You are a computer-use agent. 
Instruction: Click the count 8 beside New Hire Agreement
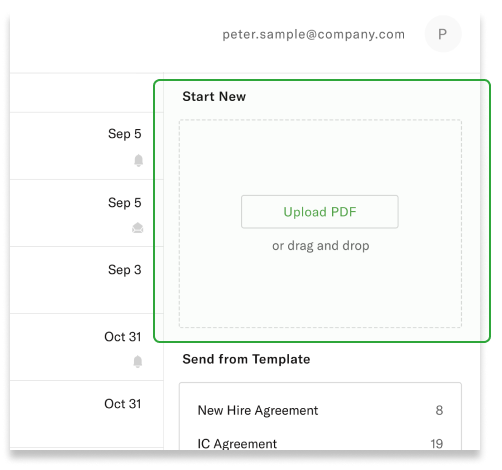click(439, 410)
